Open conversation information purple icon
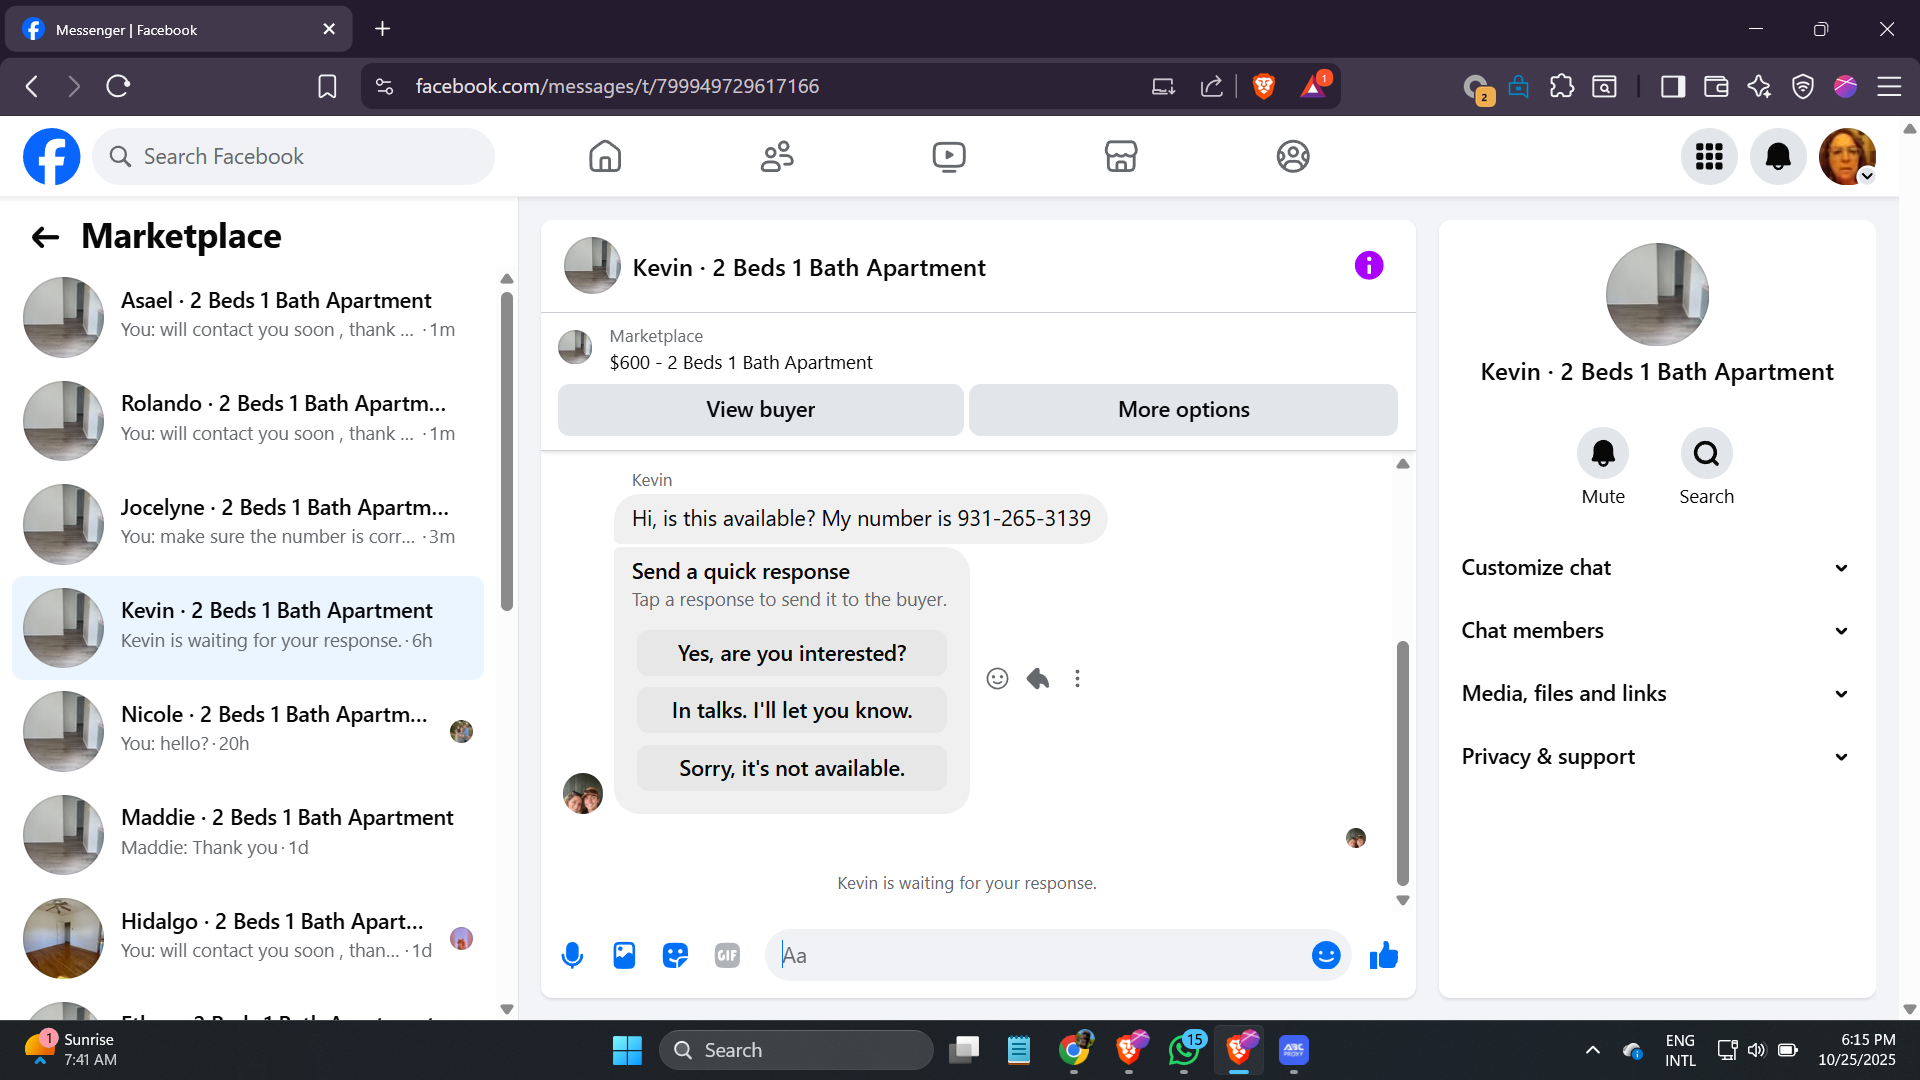 click(1368, 266)
